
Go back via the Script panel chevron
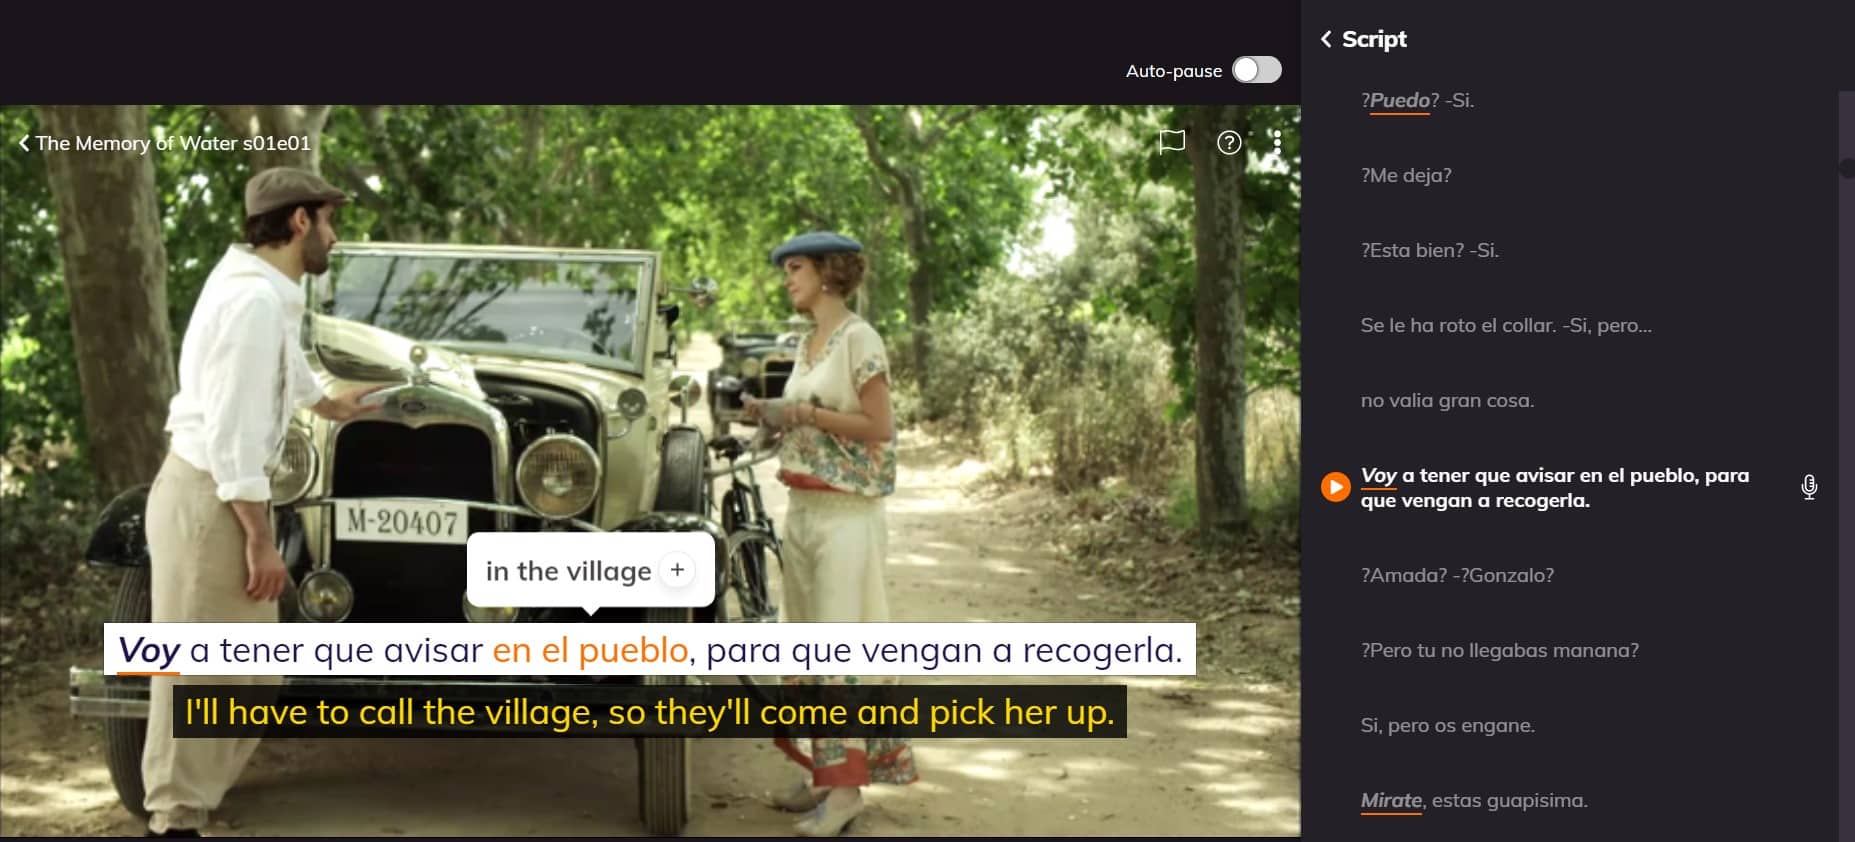tap(1326, 39)
